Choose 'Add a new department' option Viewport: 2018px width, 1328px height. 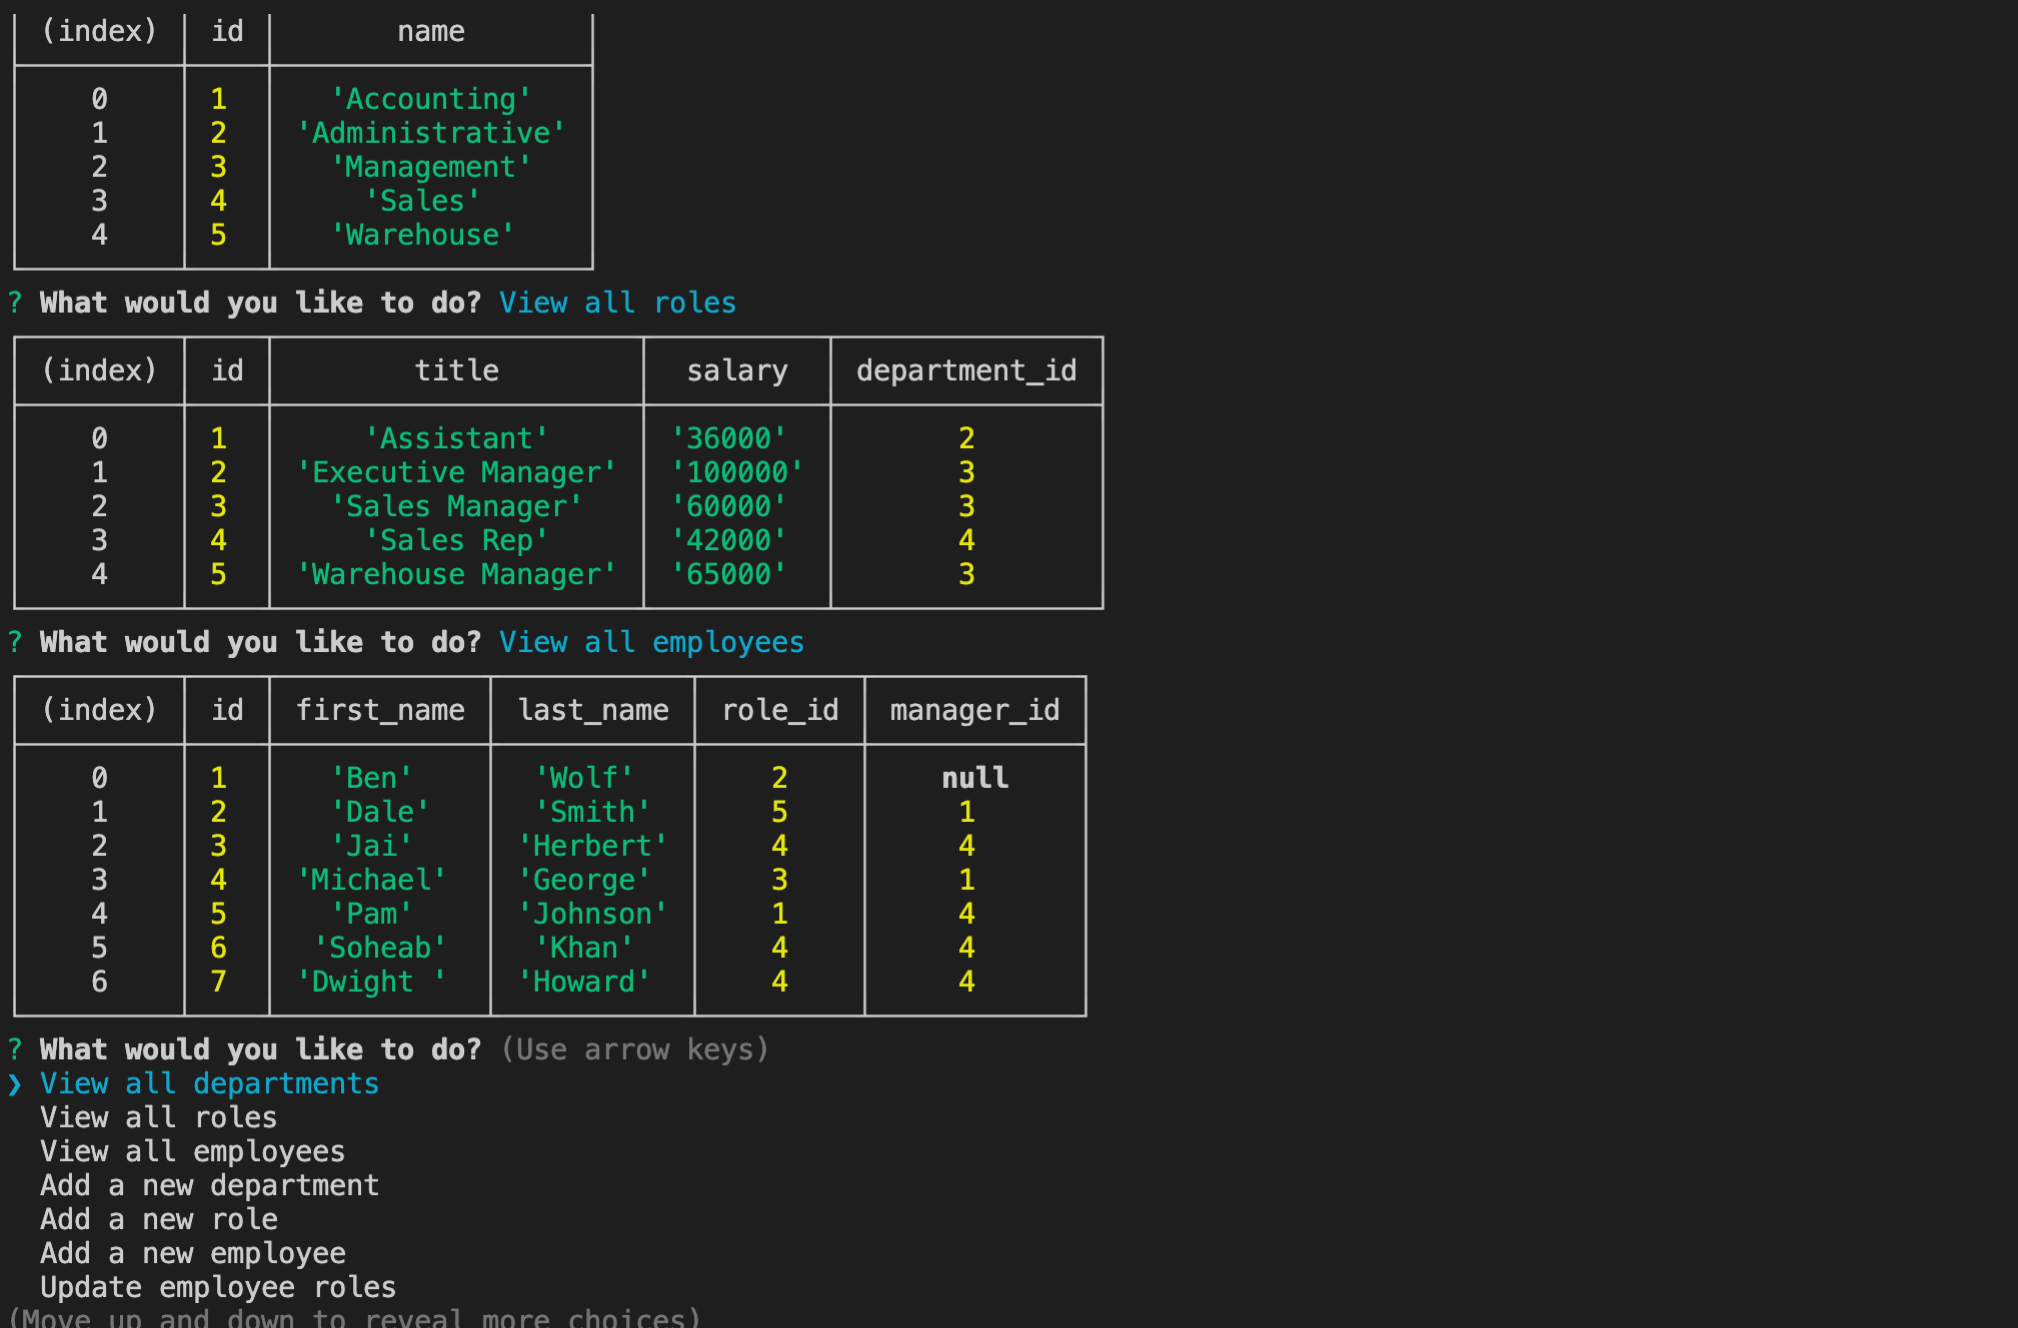209,1186
